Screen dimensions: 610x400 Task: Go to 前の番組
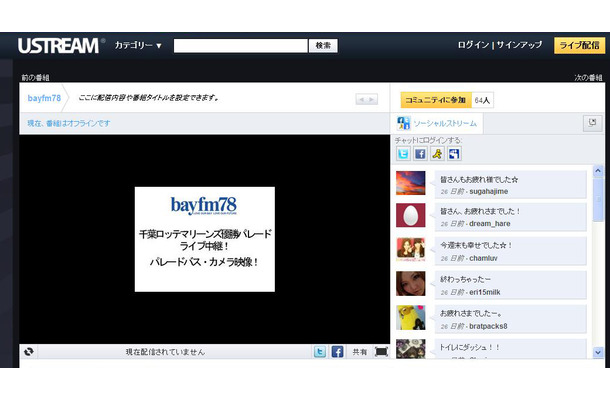(x=35, y=77)
